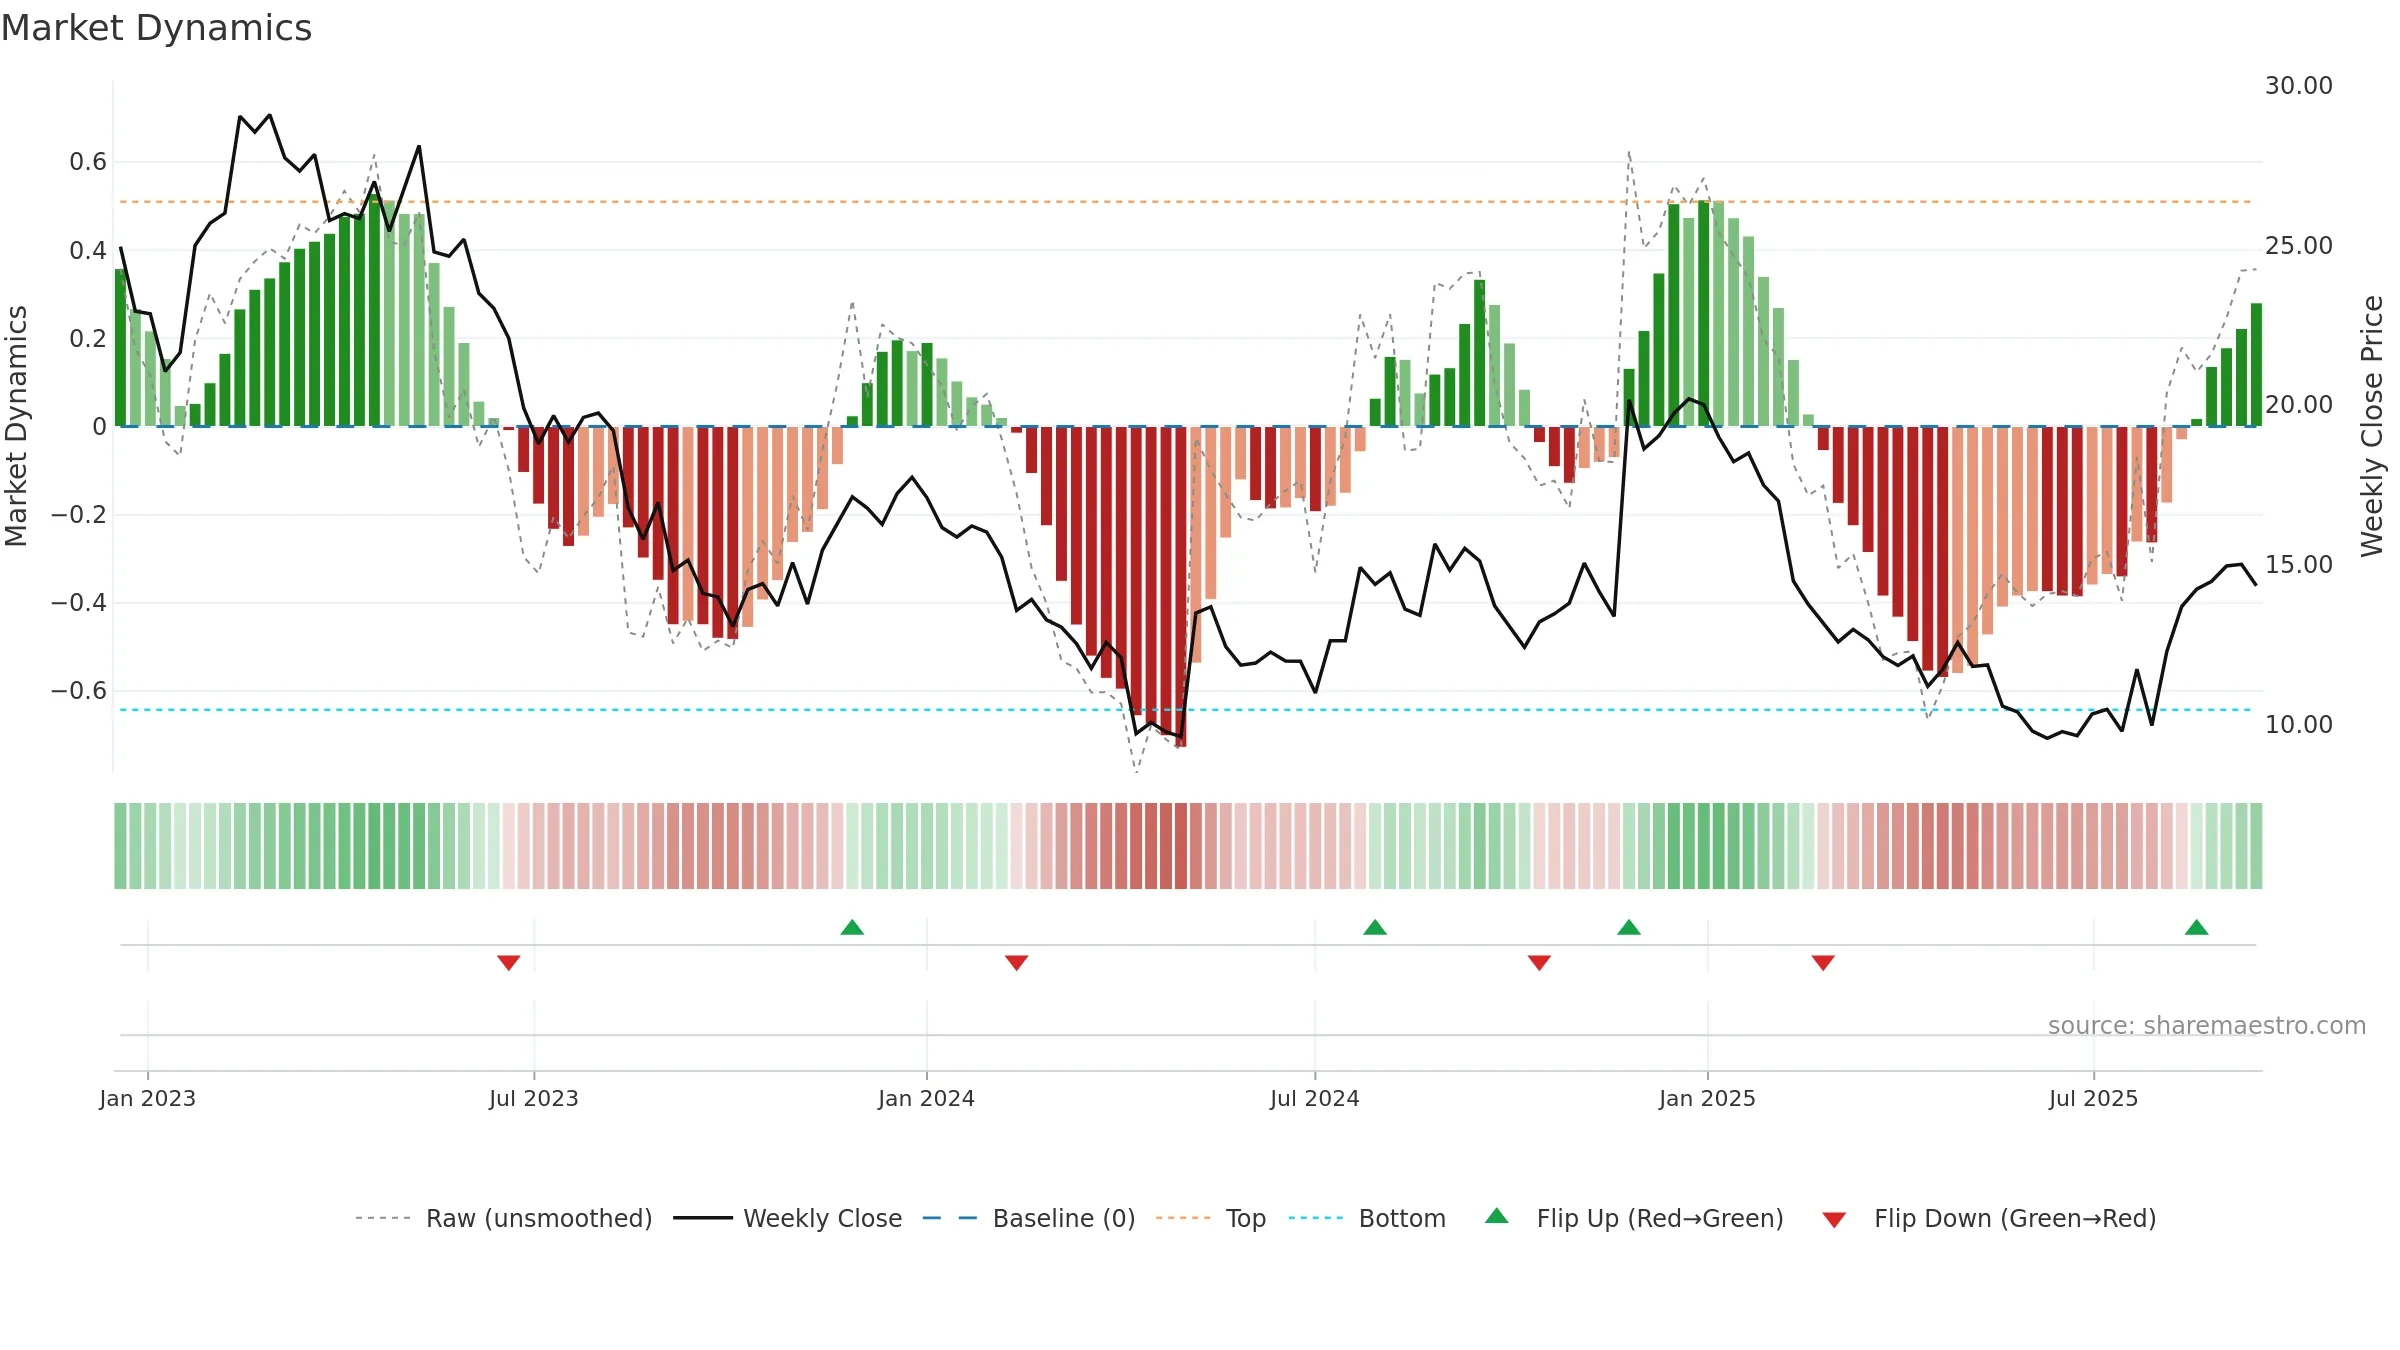Hide the Bottom legend series
The width and height of the screenshot is (2400, 1350).
[1367, 1218]
